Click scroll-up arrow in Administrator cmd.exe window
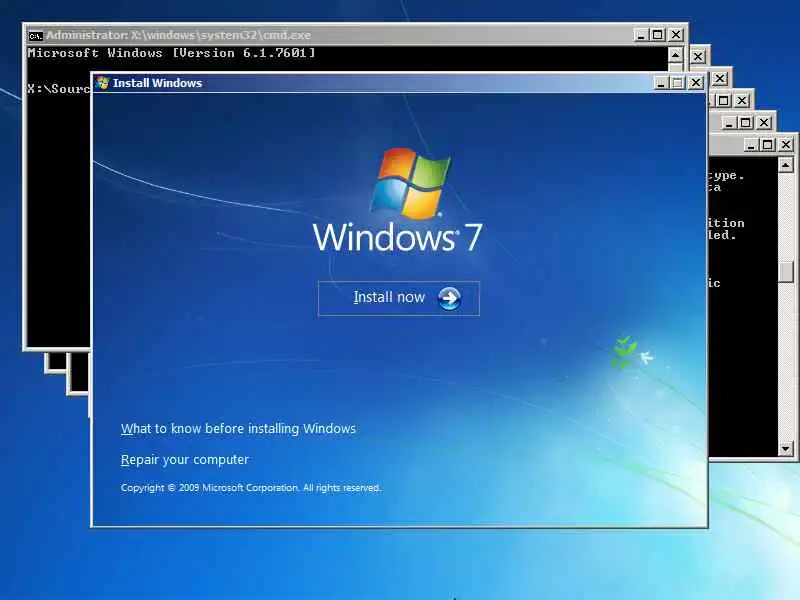Screen dimensions: 800x600 pos(676,55)
